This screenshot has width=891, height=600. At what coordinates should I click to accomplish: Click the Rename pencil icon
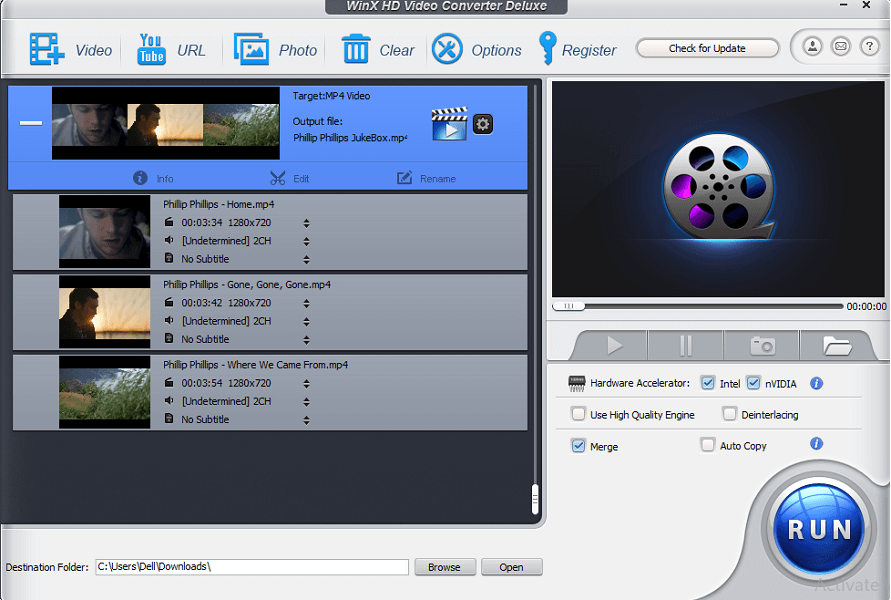coord(404,178)
